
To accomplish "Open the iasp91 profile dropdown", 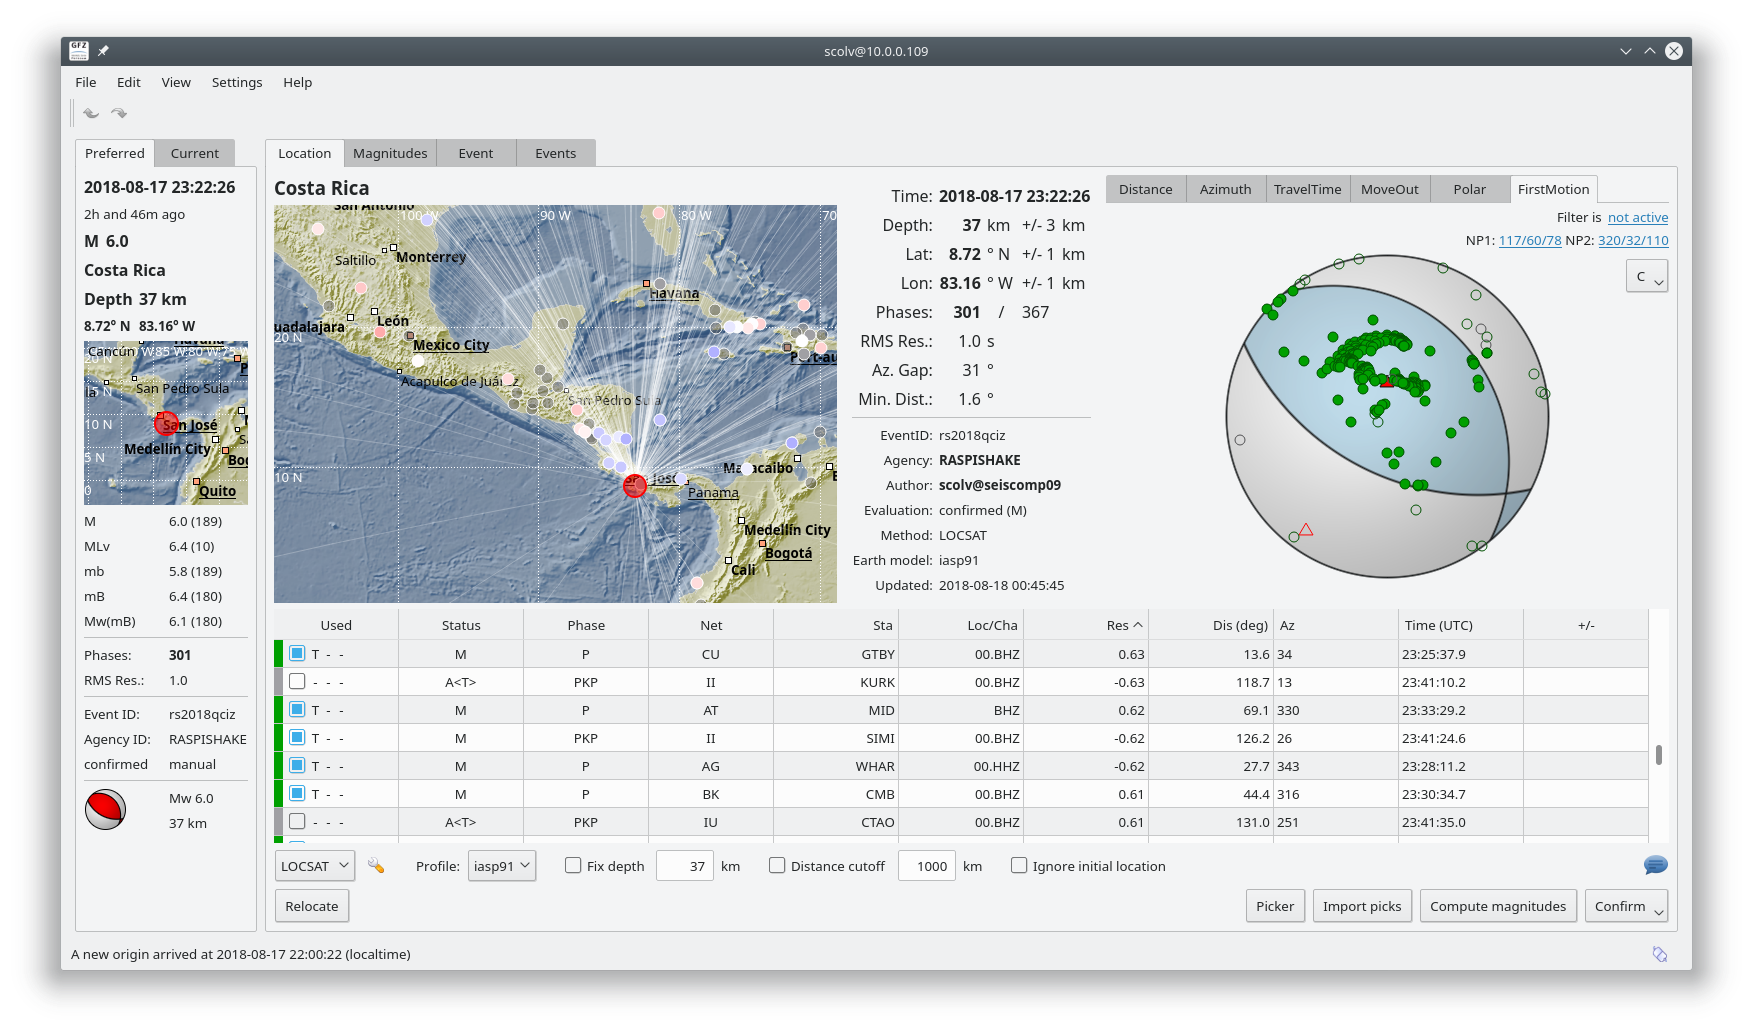I will pyautogui.click(x=501, y=866).
